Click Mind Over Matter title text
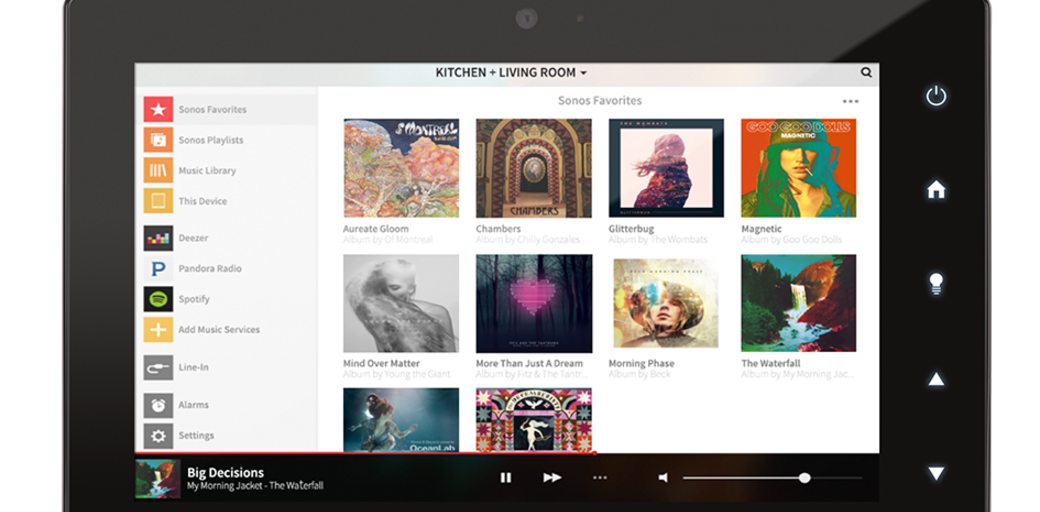The height and width of the screenshot is (512, 1040). (381, 363)
